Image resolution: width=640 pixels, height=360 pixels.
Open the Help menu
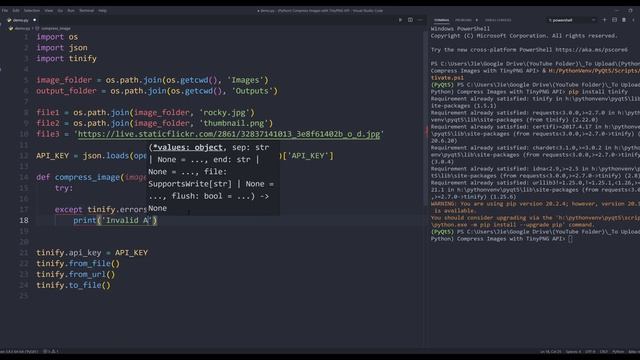(102, 11)
